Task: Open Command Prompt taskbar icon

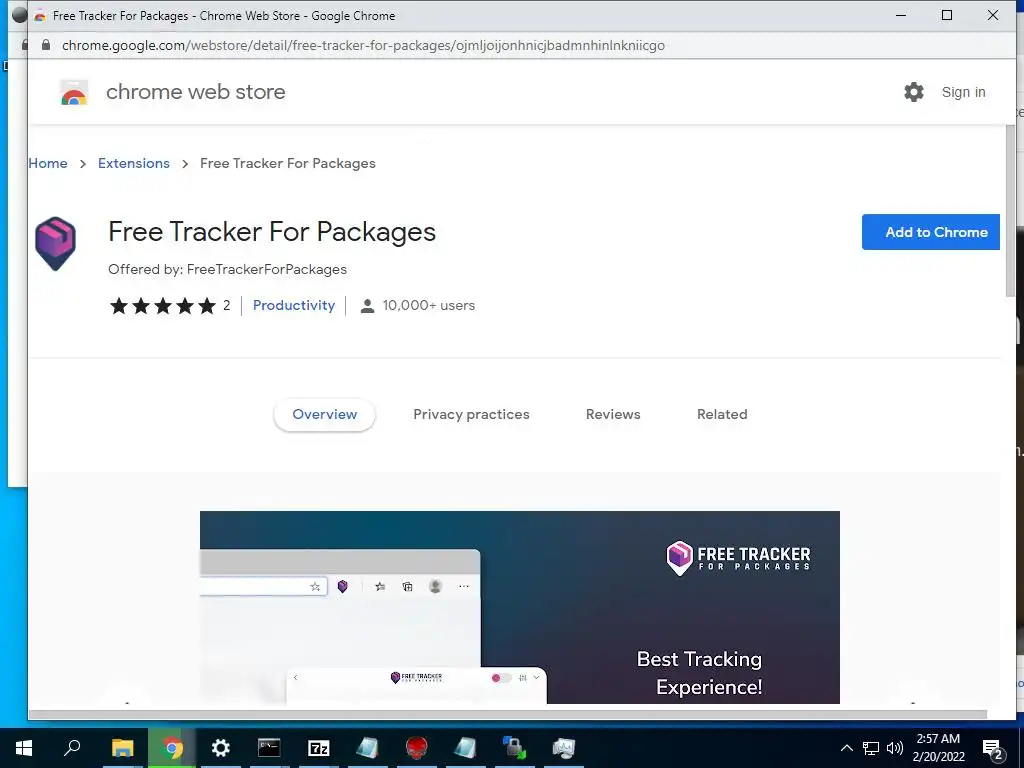Action: (269, 748)
